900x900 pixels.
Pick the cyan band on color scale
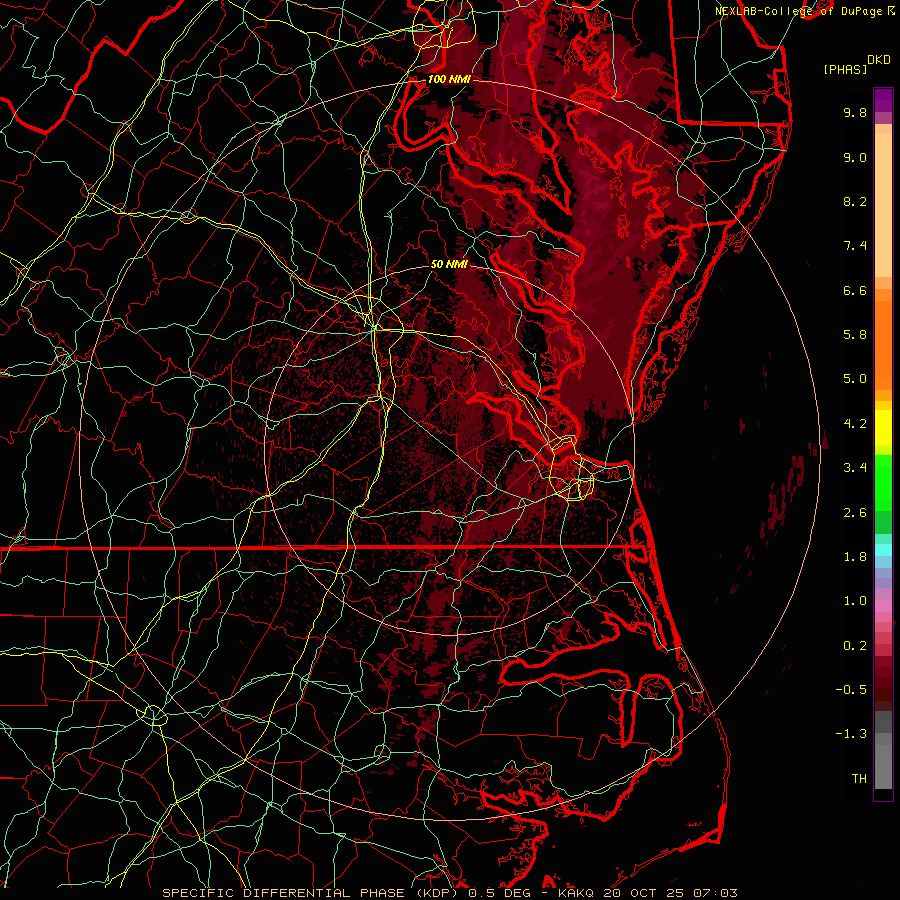883,550
